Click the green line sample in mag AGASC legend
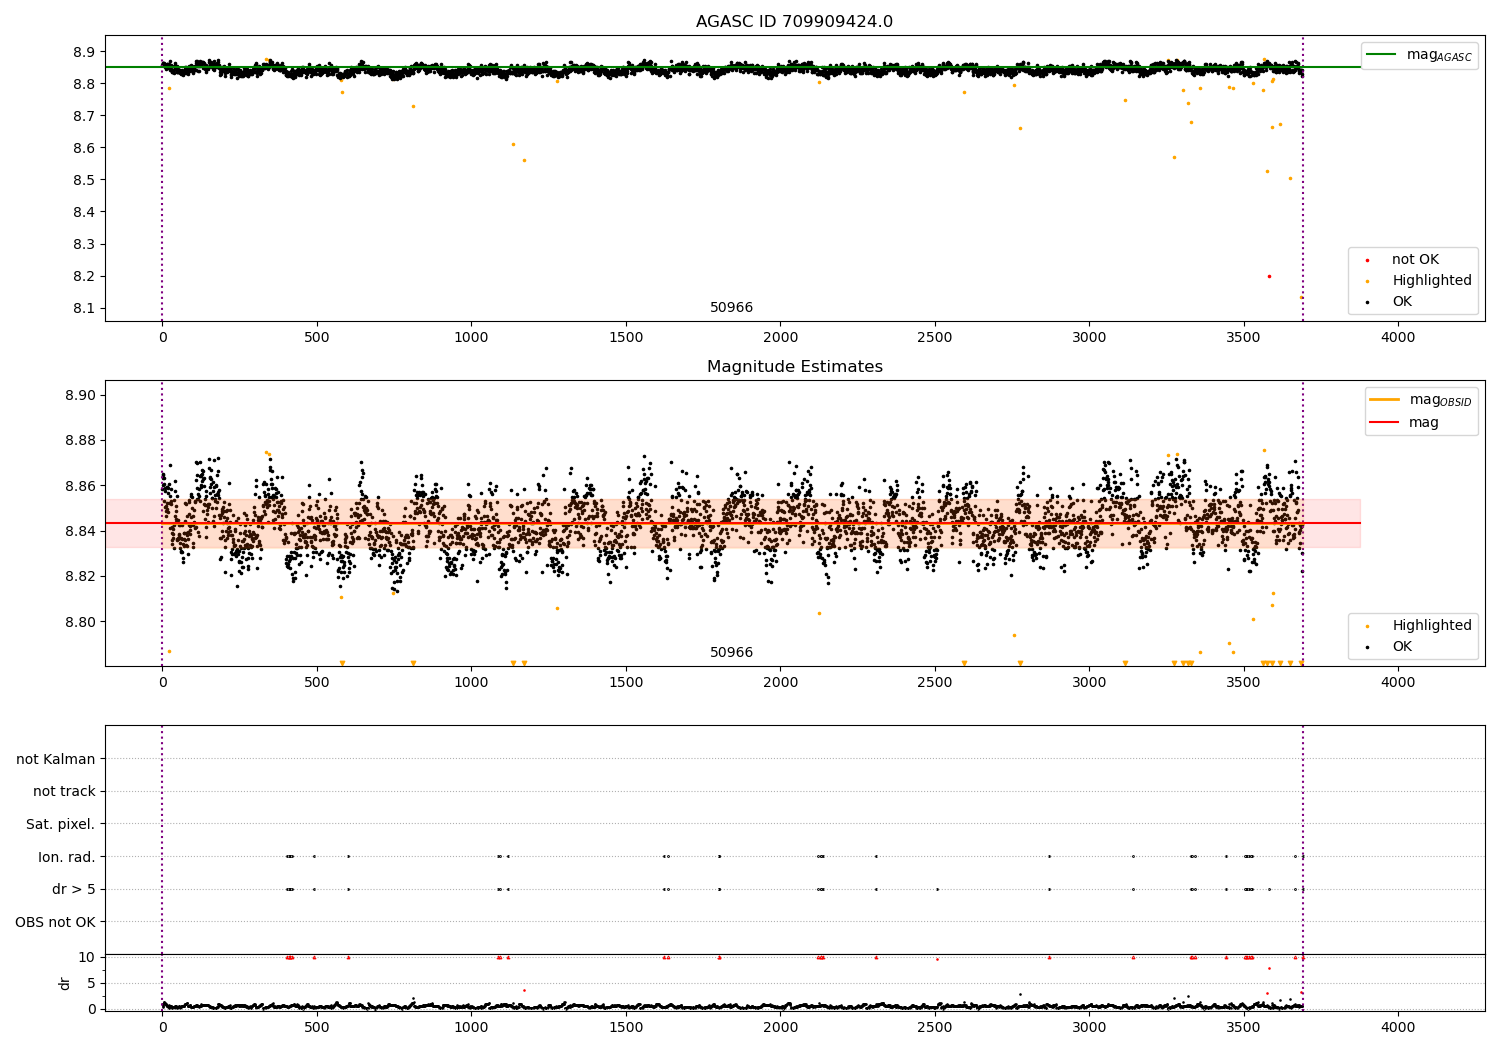Screen dimensions: 1500x1050 (x=1381, y=55)
